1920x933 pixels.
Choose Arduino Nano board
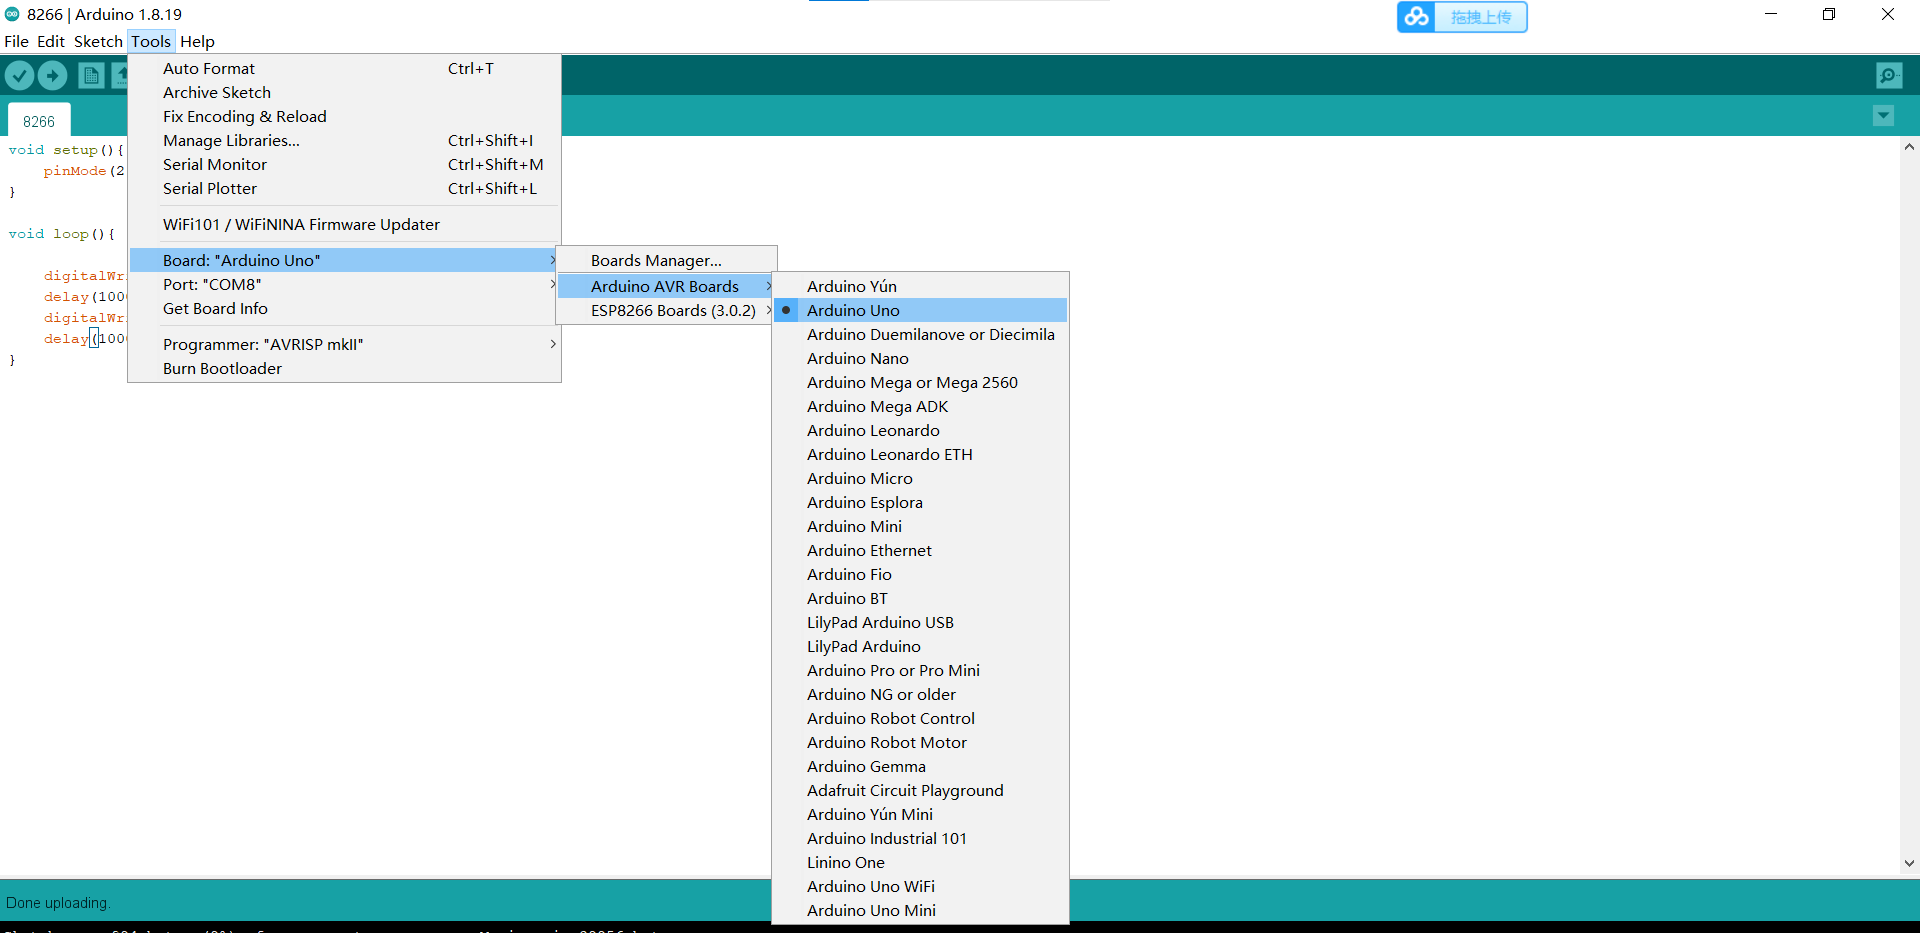(x=920, y=358)
